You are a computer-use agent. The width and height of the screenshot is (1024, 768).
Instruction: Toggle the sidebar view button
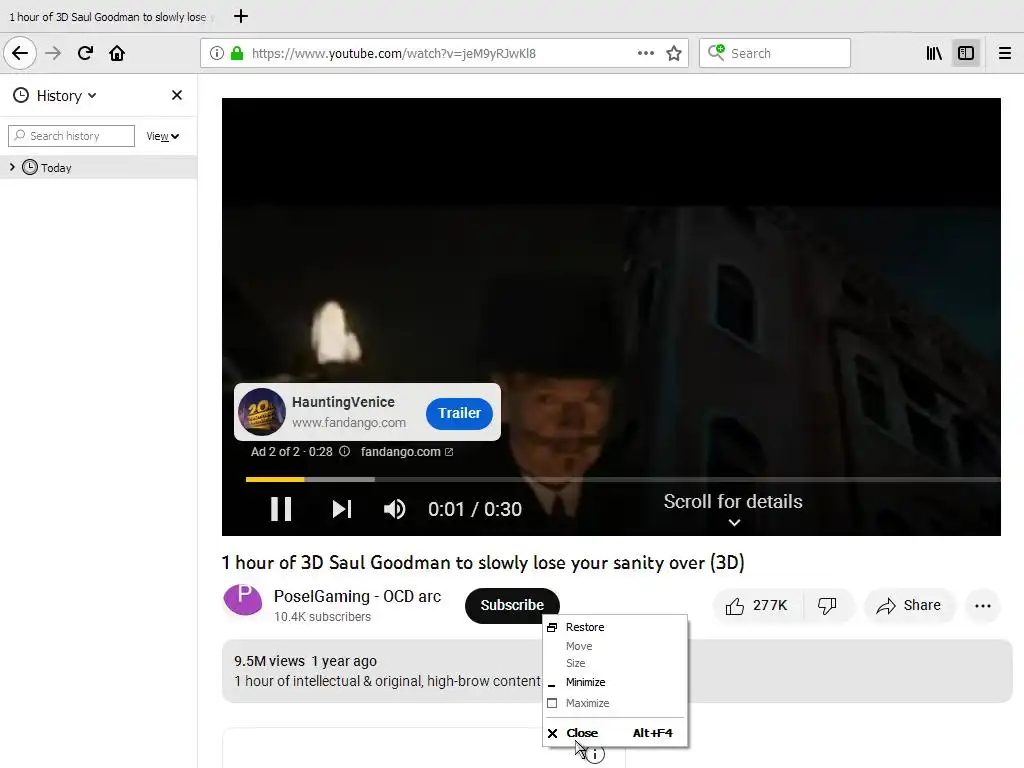[x=966, y=53]
